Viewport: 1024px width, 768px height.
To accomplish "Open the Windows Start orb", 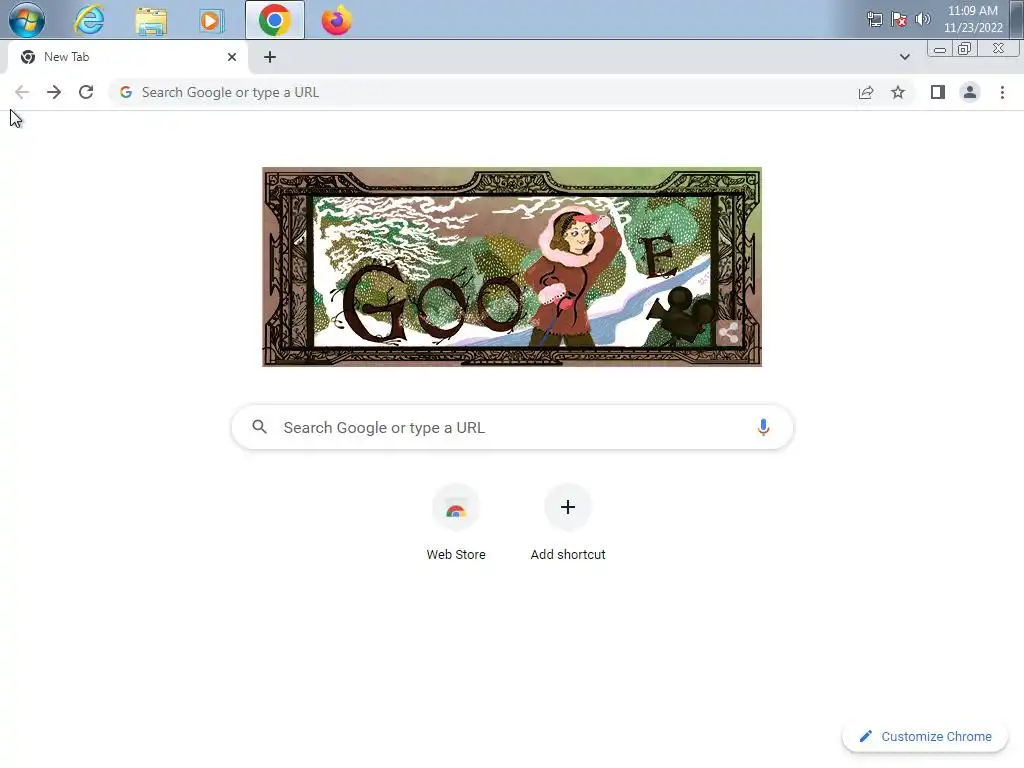I will [x=27, y=20].
